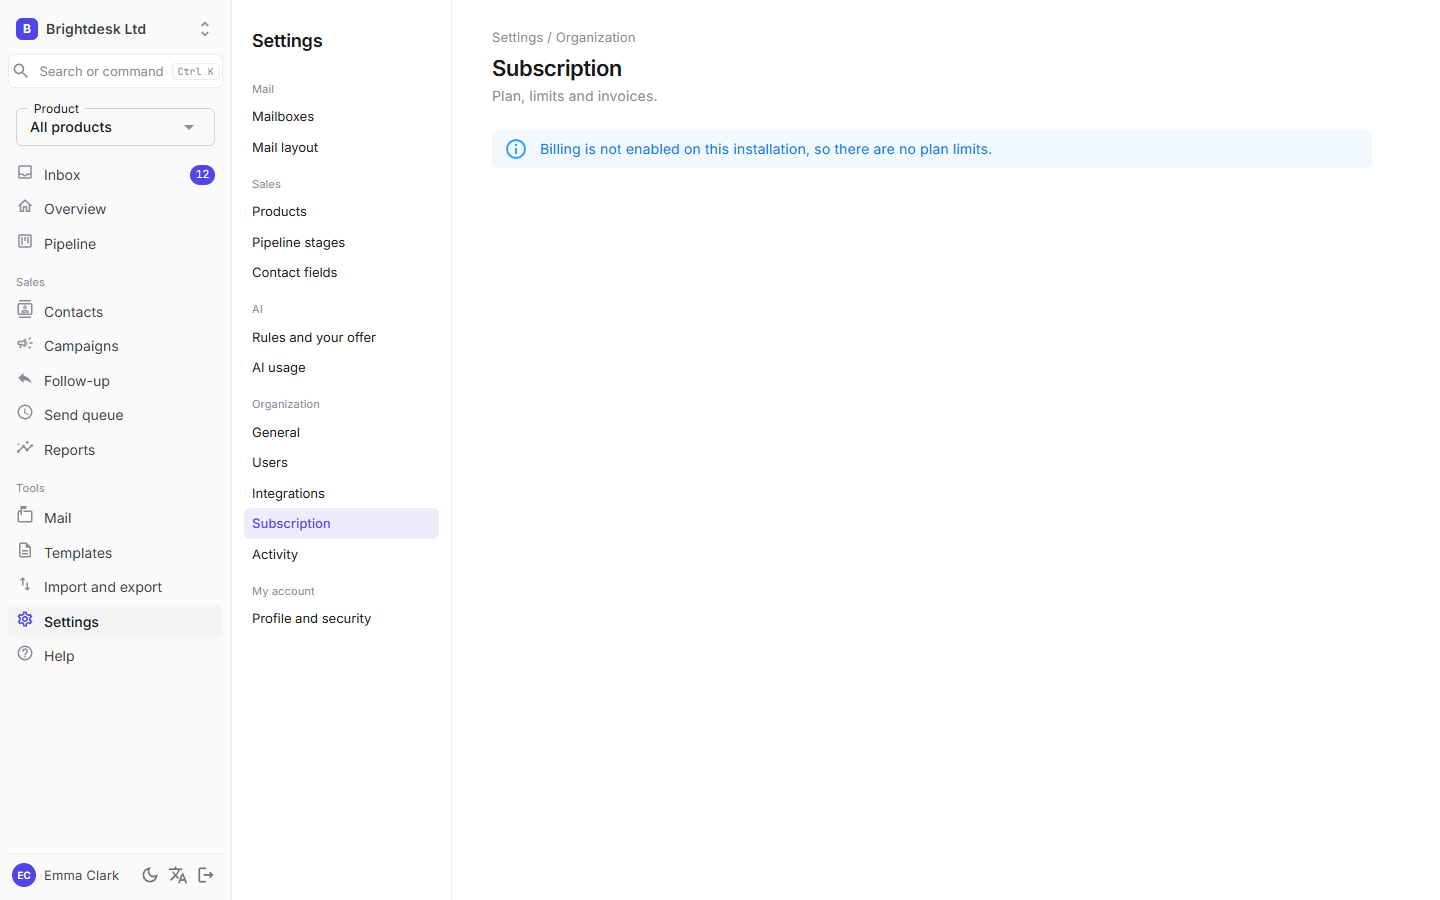The image size is (1440, 900).
Task: View AI usage settings
Action: click(x=341, y=368)
